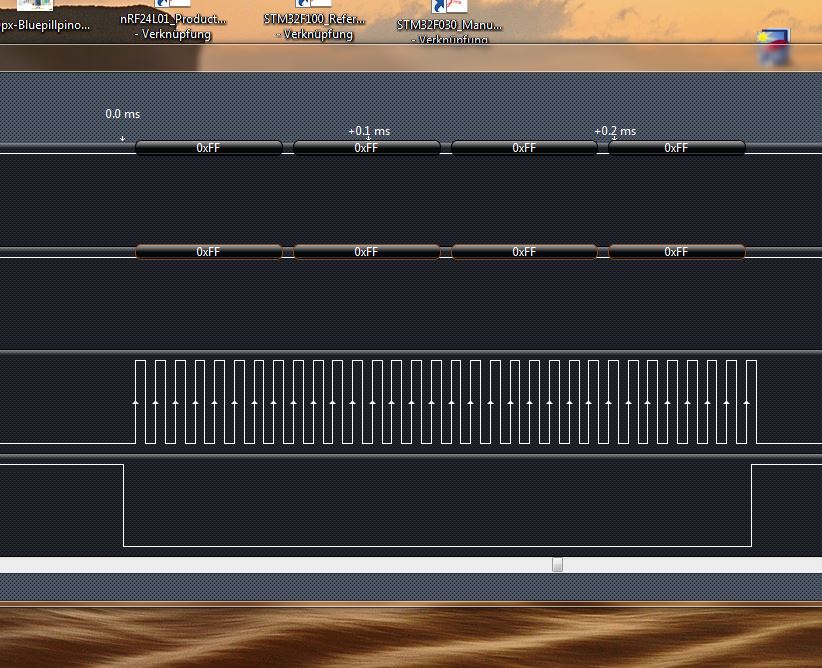Click the +0.2 ms time marker
Viewport: 822px width, 668px height.
coord(615,131)
